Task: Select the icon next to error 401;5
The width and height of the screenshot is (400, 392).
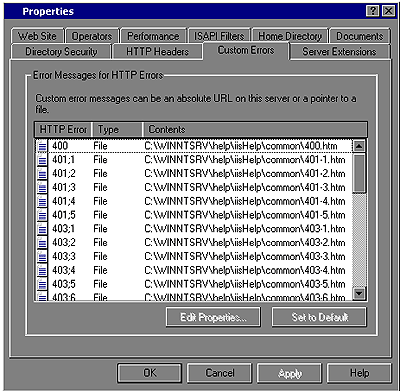Action: 42,215
